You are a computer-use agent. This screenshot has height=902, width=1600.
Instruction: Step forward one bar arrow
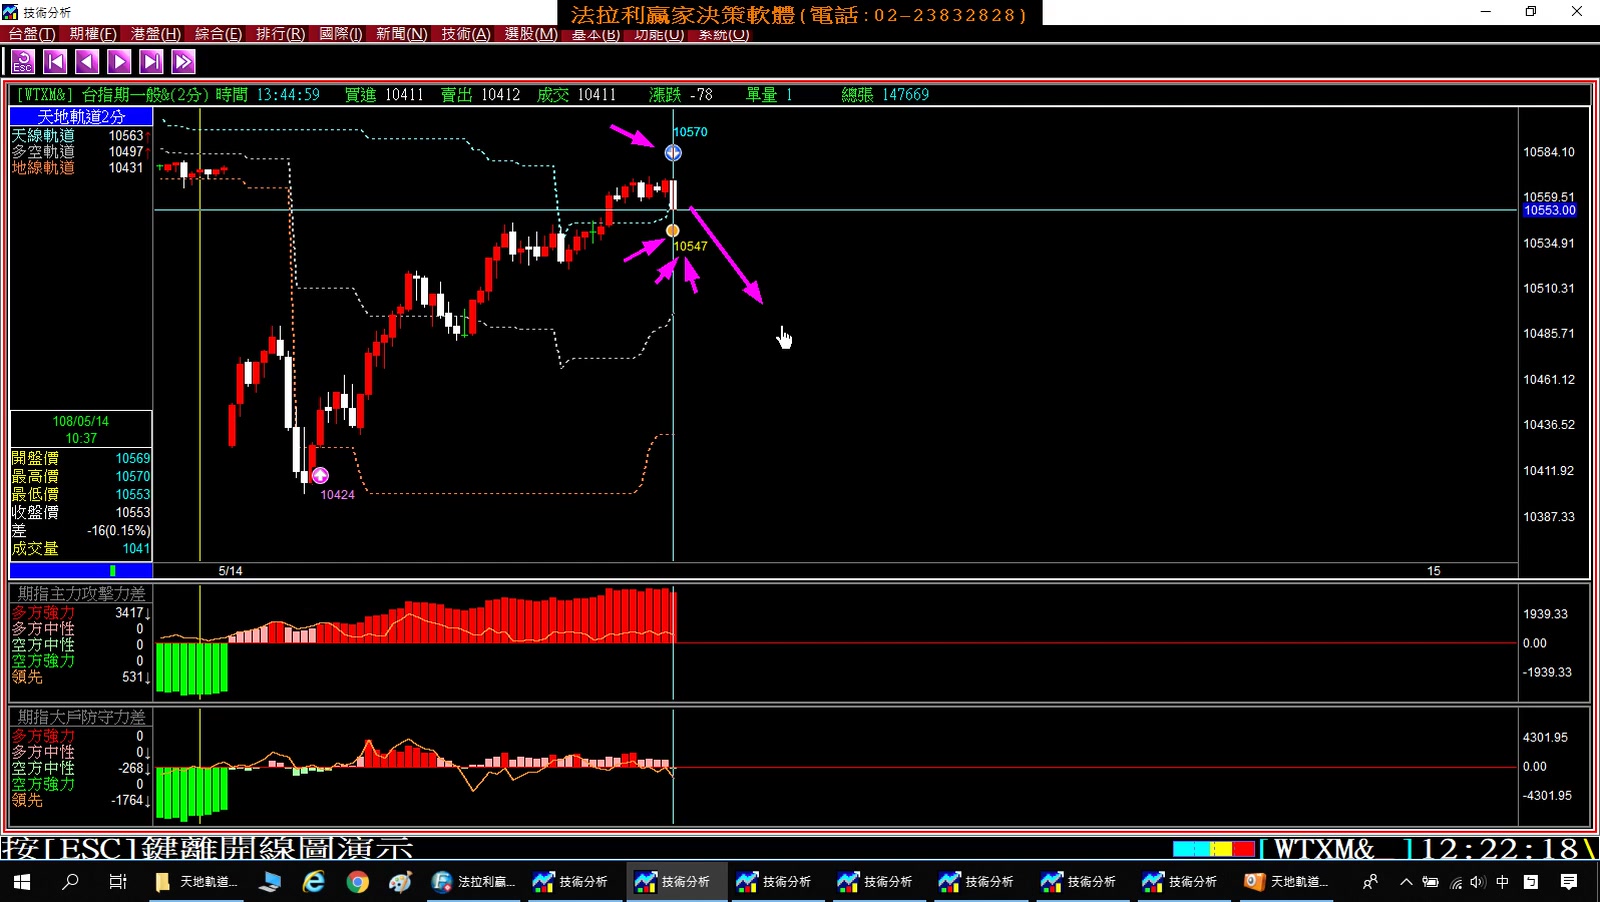point(119,62)
